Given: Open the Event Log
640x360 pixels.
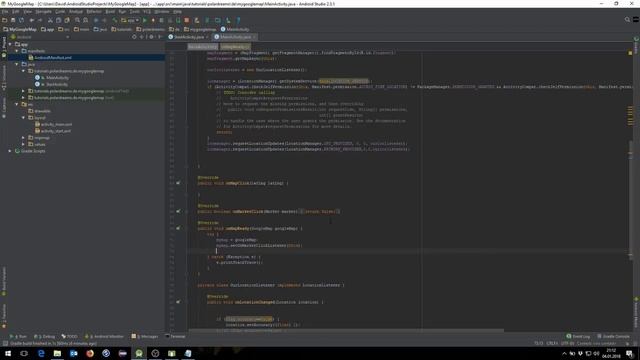Looking at the screenshot, I should tap(578, 336).
